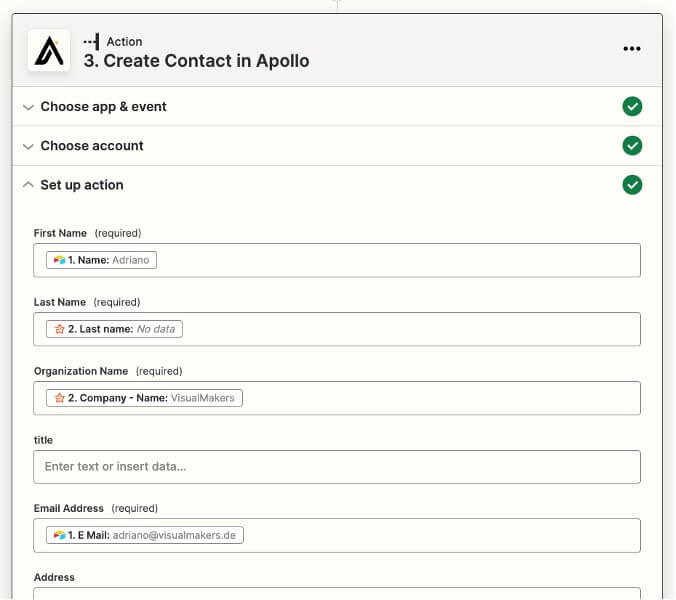Click the 'Organization Name' field label
This screenshot has height=600, width=676.
tap(81, 371)
